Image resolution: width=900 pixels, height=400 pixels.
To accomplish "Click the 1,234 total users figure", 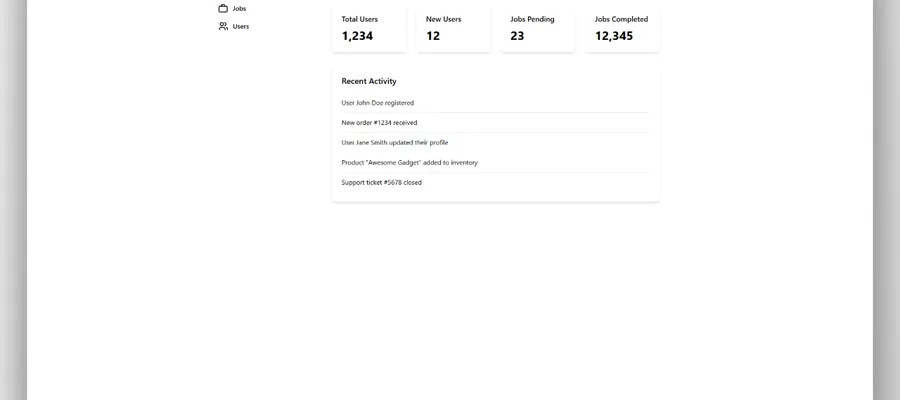I will coord(357,36).
